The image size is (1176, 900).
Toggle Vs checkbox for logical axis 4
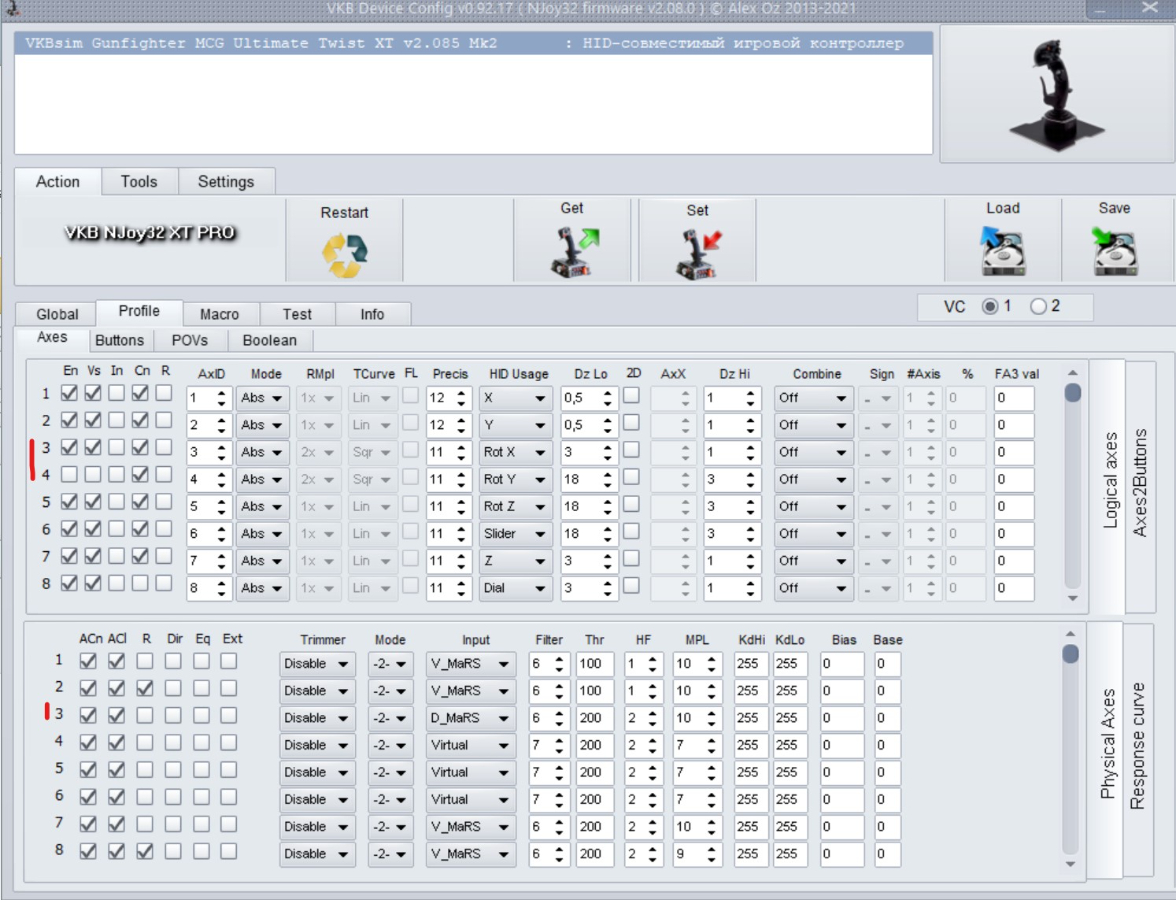click(93, 474)
